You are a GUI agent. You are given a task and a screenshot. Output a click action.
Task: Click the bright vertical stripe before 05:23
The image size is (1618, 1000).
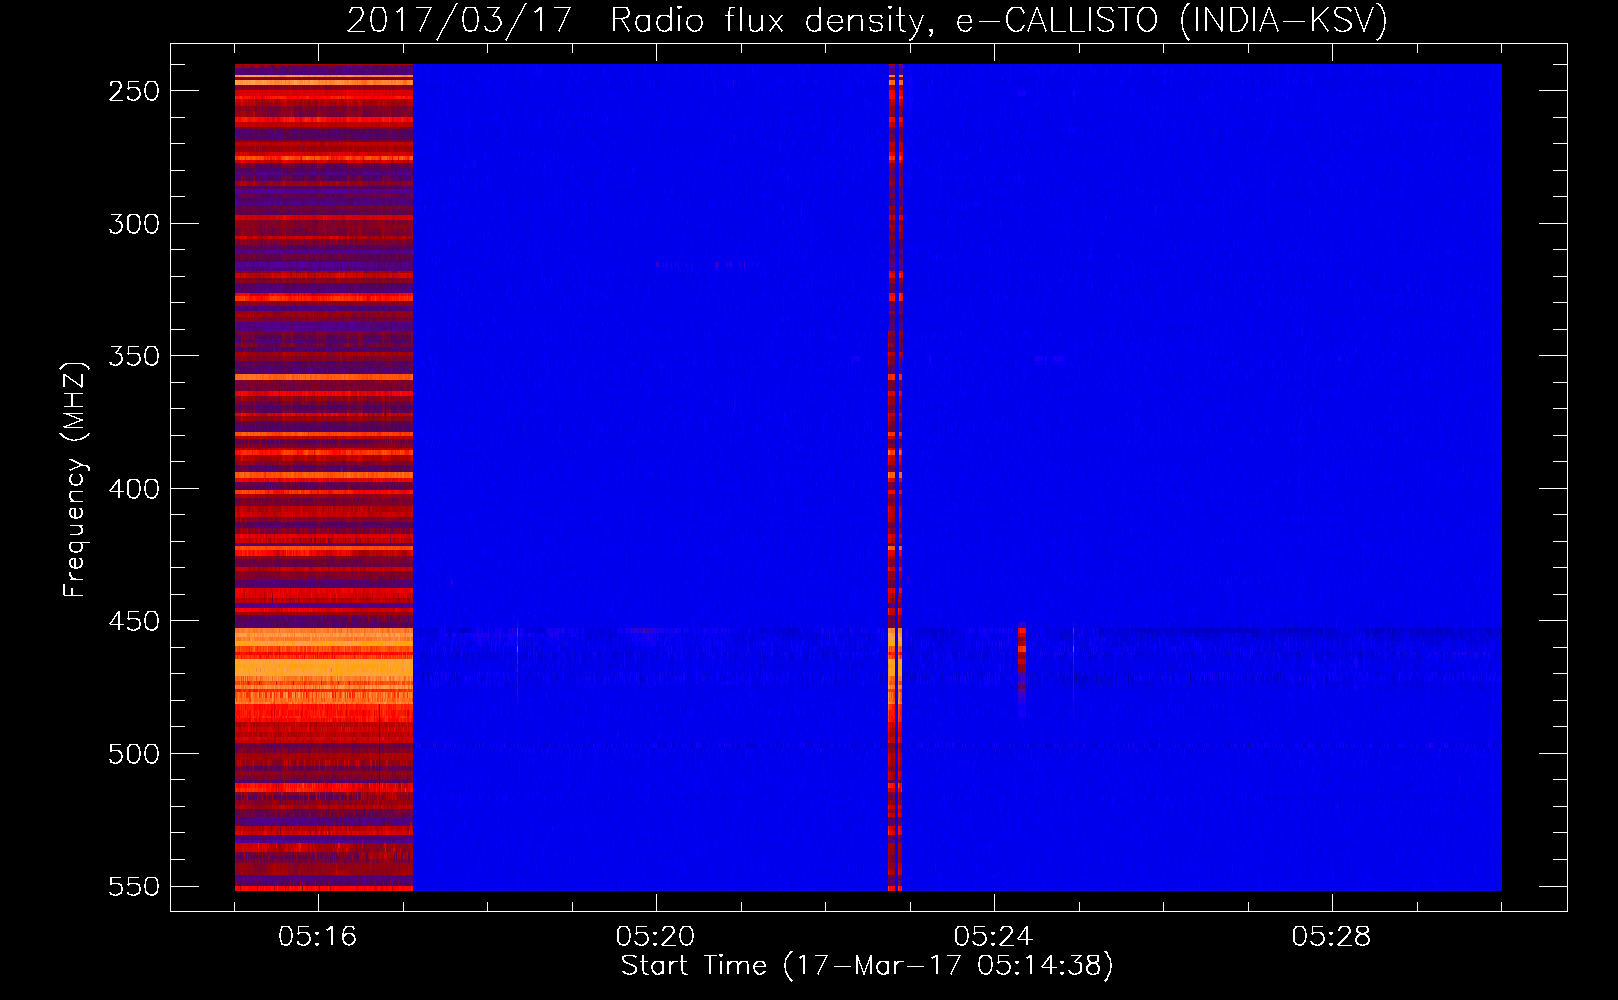click(x=895, y=477)
